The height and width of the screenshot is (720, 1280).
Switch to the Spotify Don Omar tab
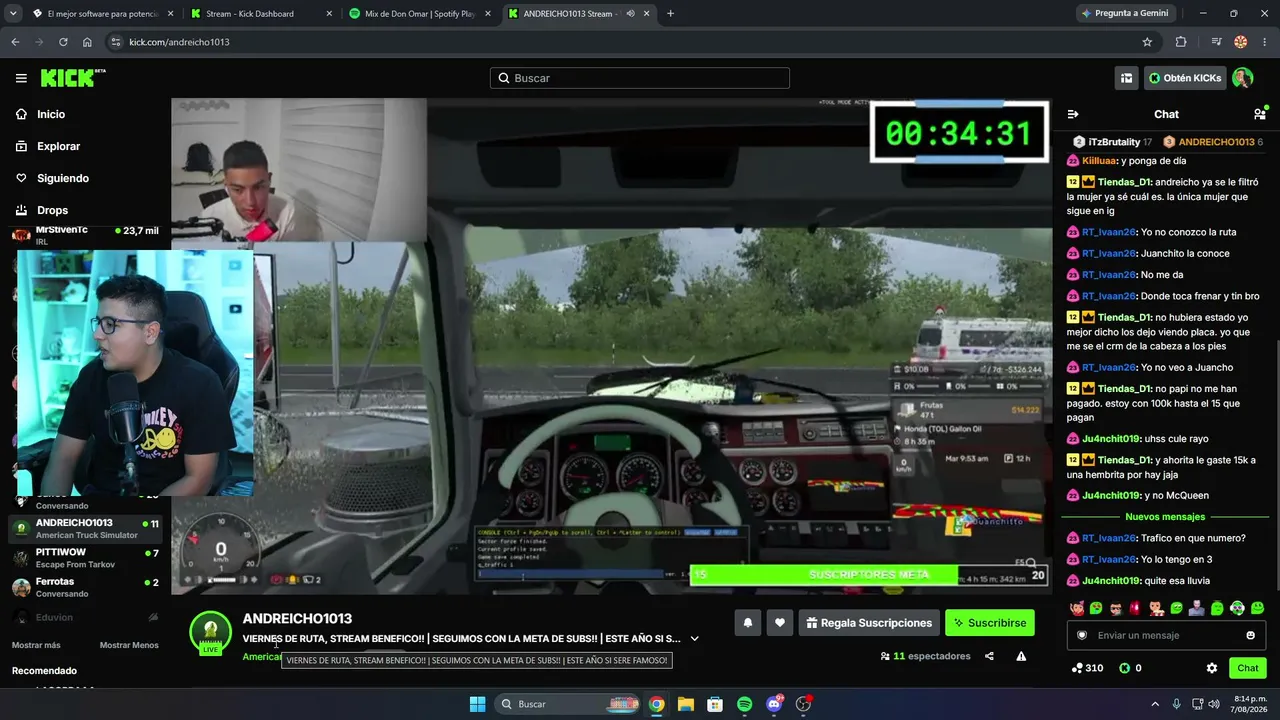[x=419, y=14]
